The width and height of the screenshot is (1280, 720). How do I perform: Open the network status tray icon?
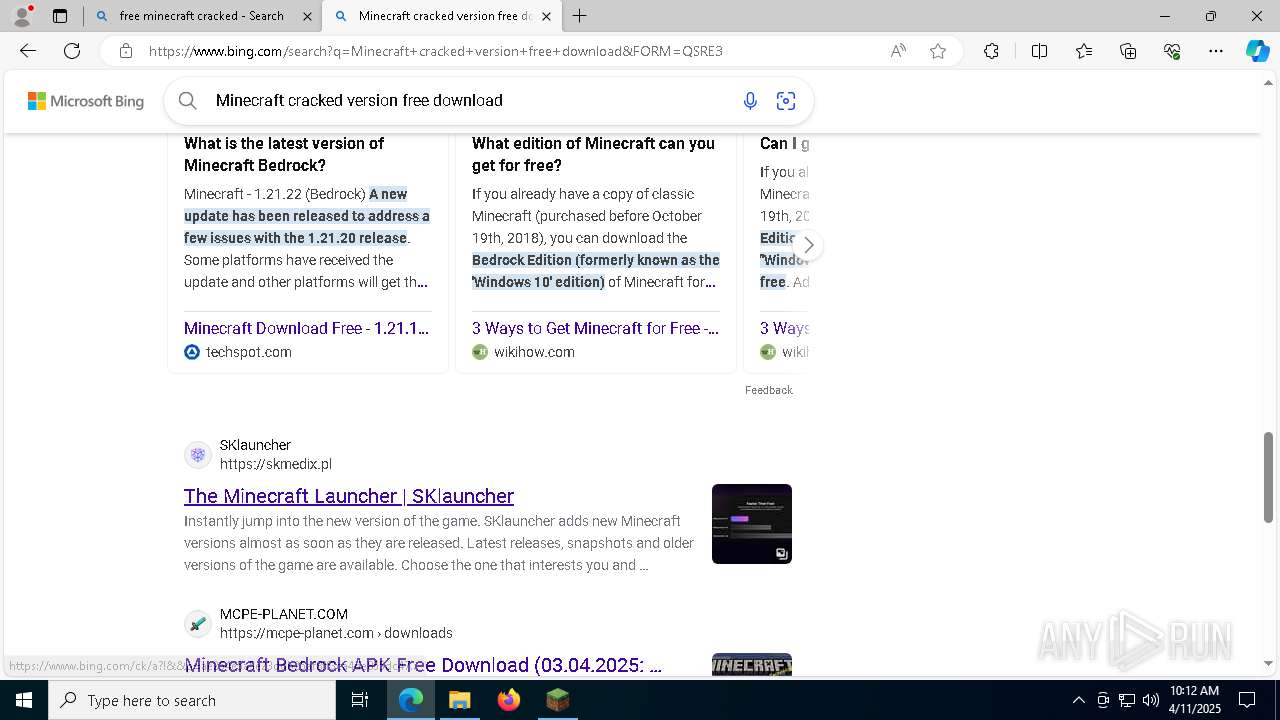tap(1127, 700)
